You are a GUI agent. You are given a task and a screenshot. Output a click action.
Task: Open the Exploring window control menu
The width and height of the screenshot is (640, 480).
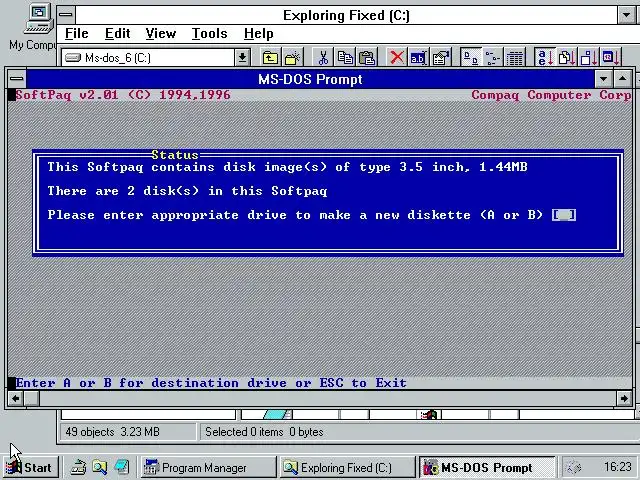66,15
